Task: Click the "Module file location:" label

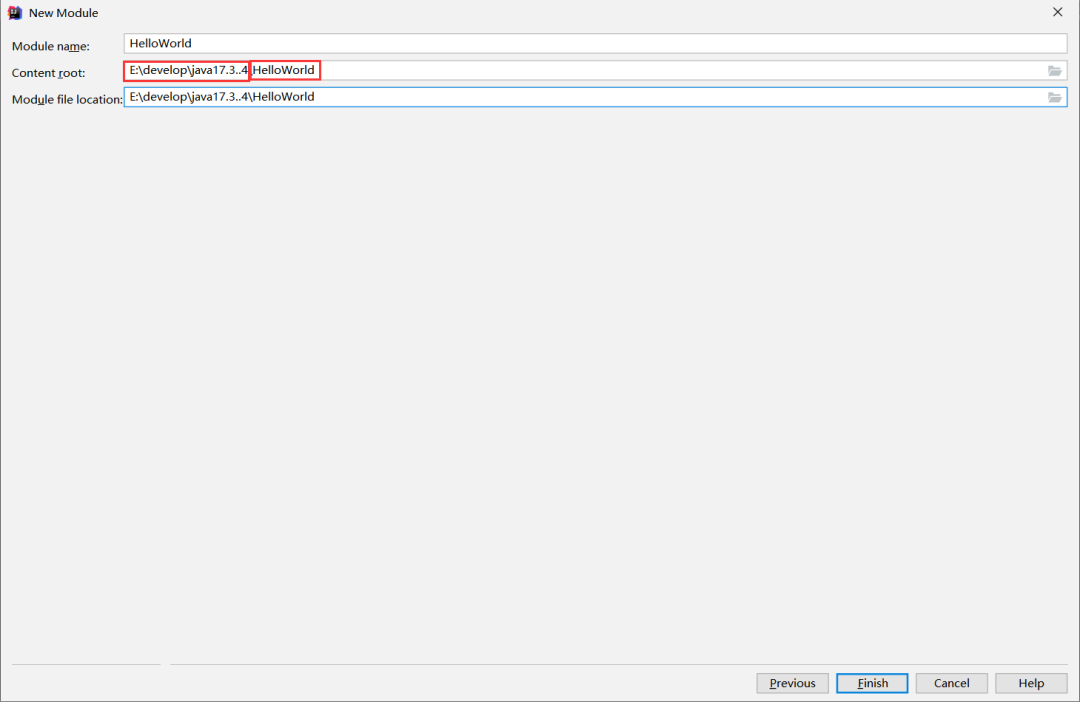Action: [67, 100]
